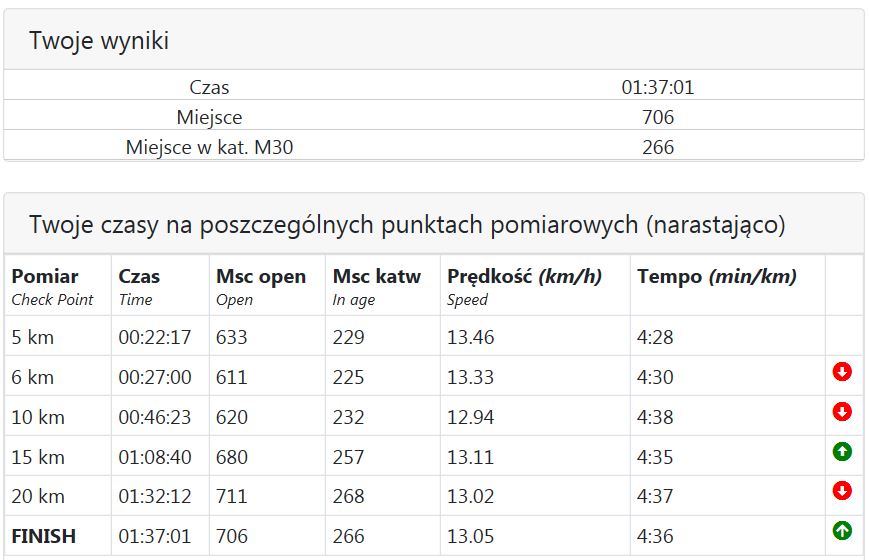This screenshot has width=869, height=560.
Task: Click the Tempo (min/km) column header
Action: [716, 277]
